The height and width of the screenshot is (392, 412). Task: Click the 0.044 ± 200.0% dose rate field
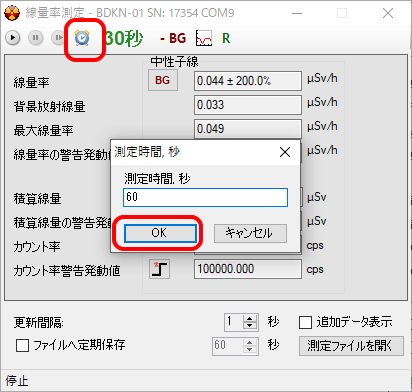(x=248, y=81)
